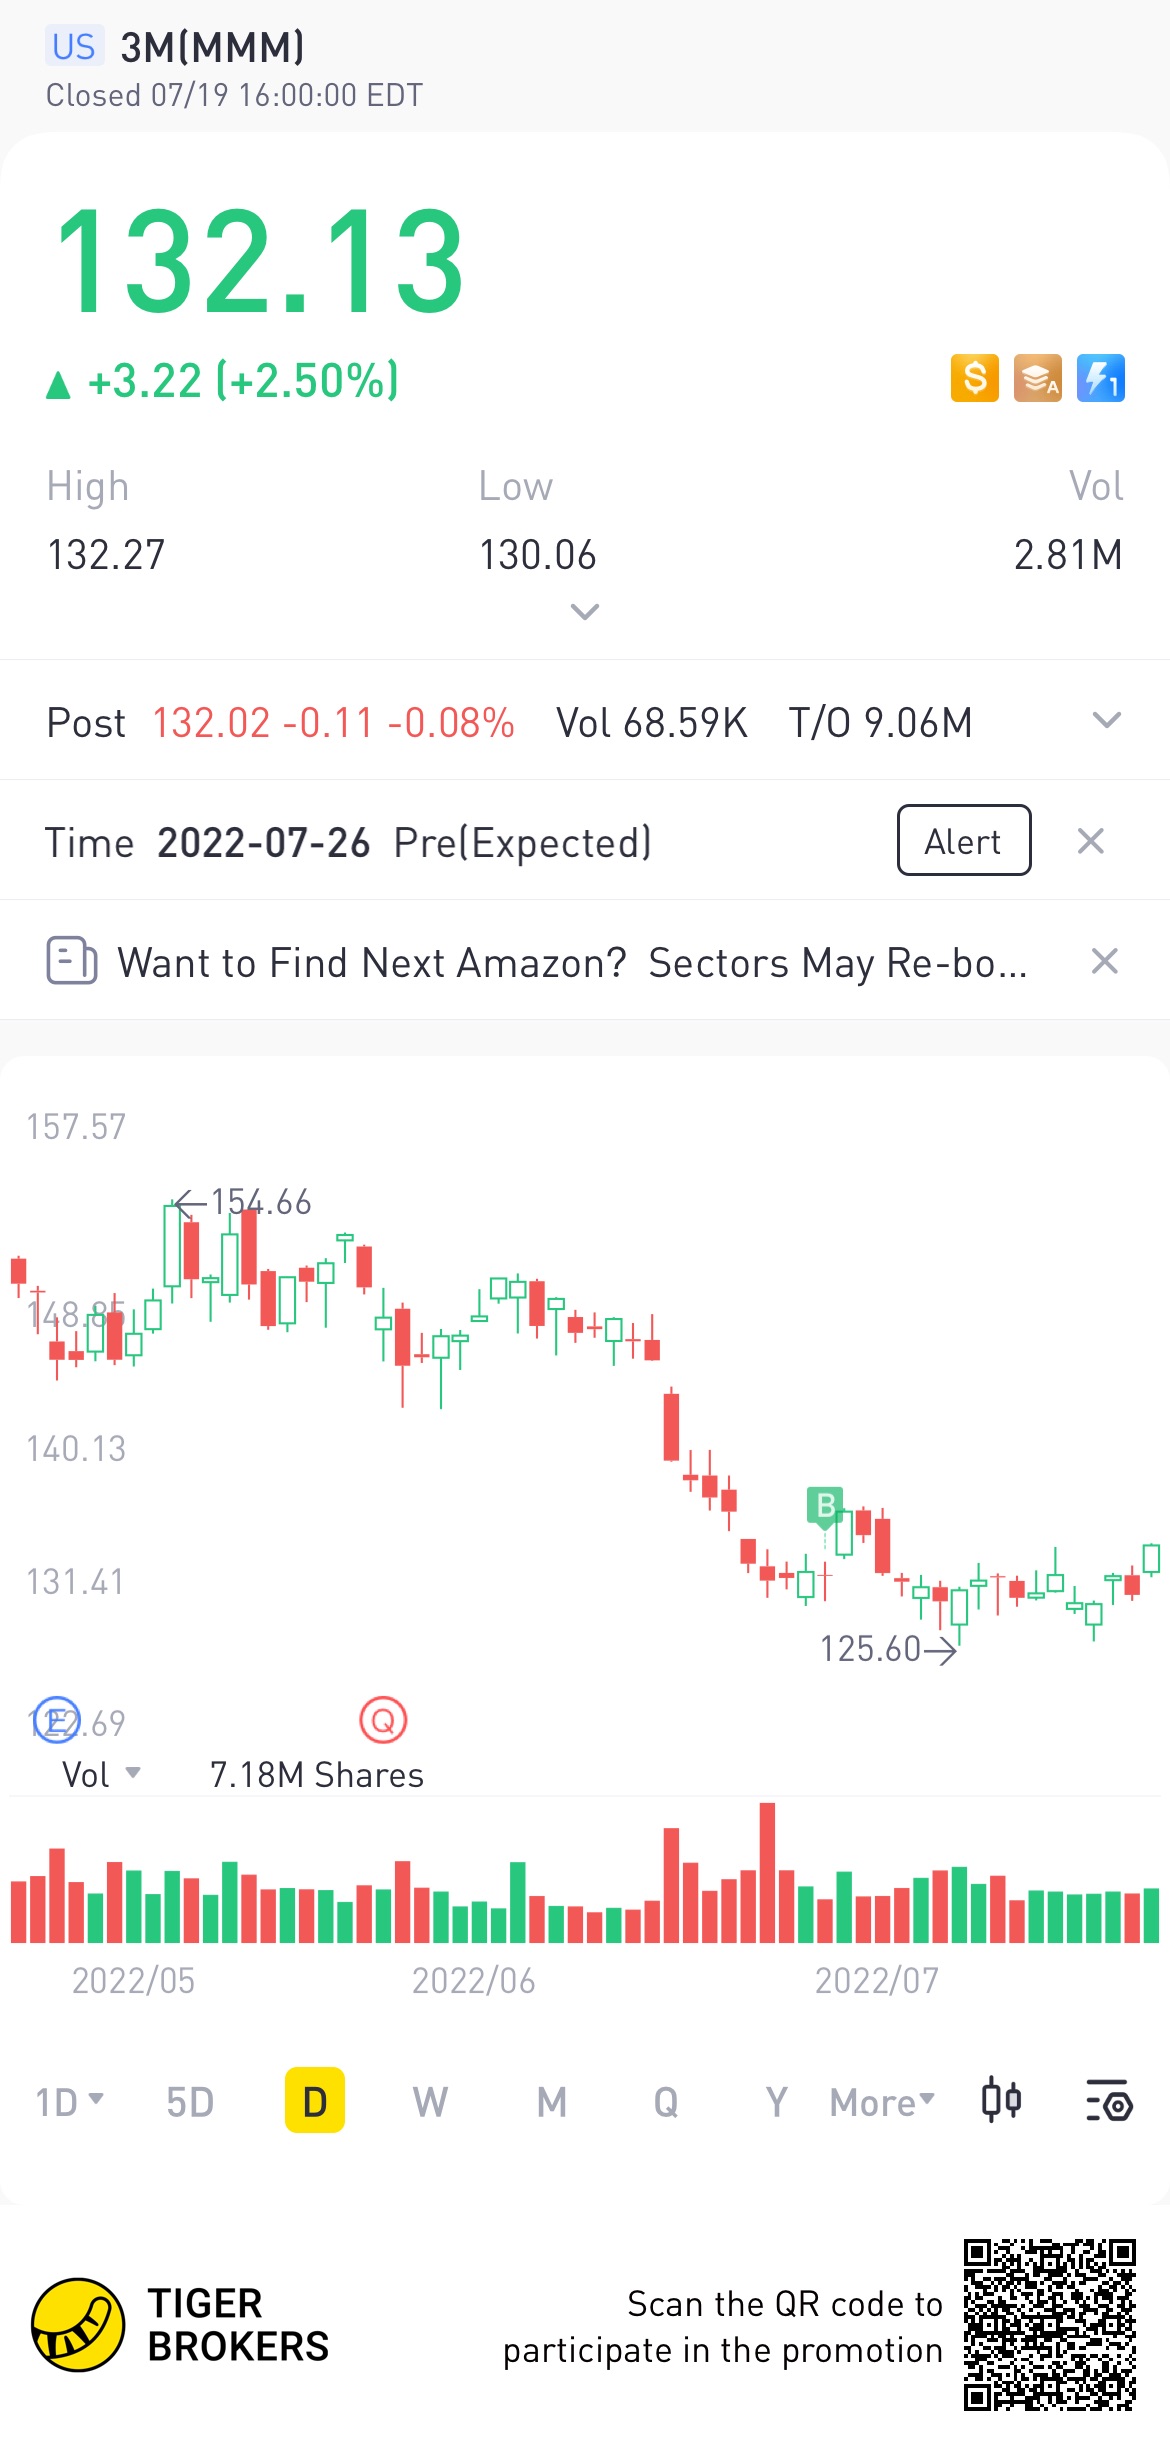Open the Vol indicator dropdown
This screenshot has height=2445, width=1170.
(100, 1774)
